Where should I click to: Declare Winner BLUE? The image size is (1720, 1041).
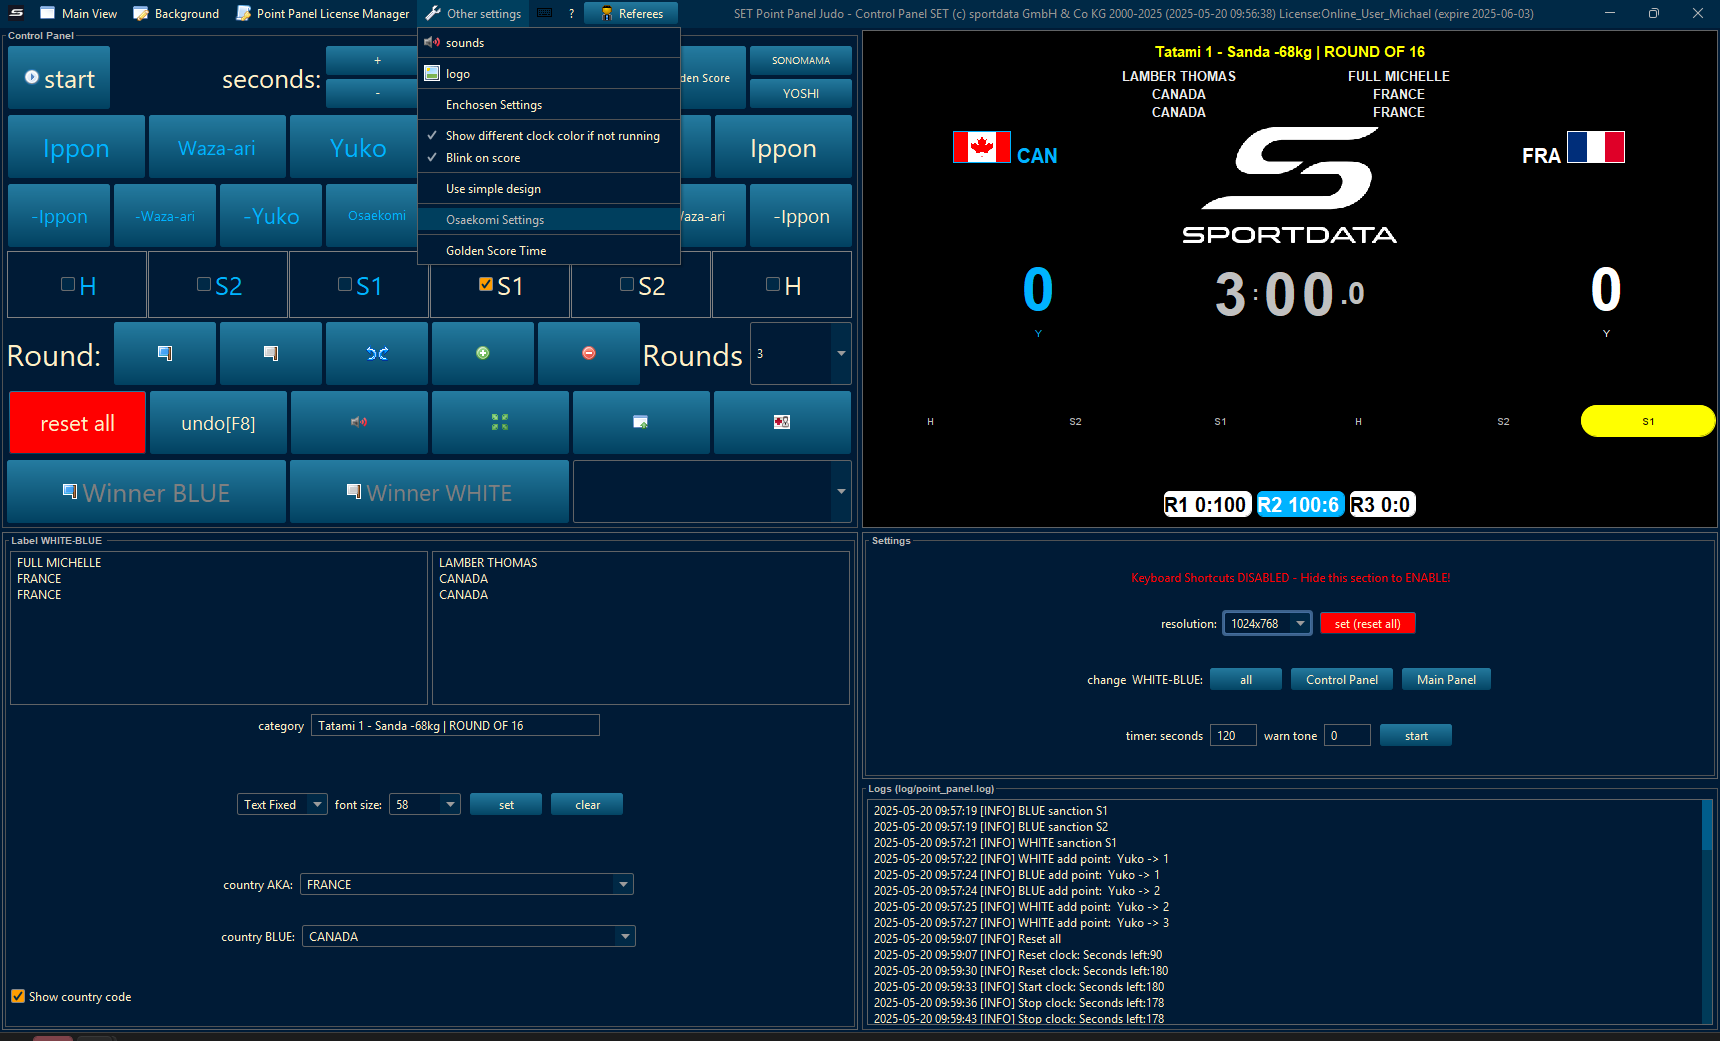coord(147,492)
